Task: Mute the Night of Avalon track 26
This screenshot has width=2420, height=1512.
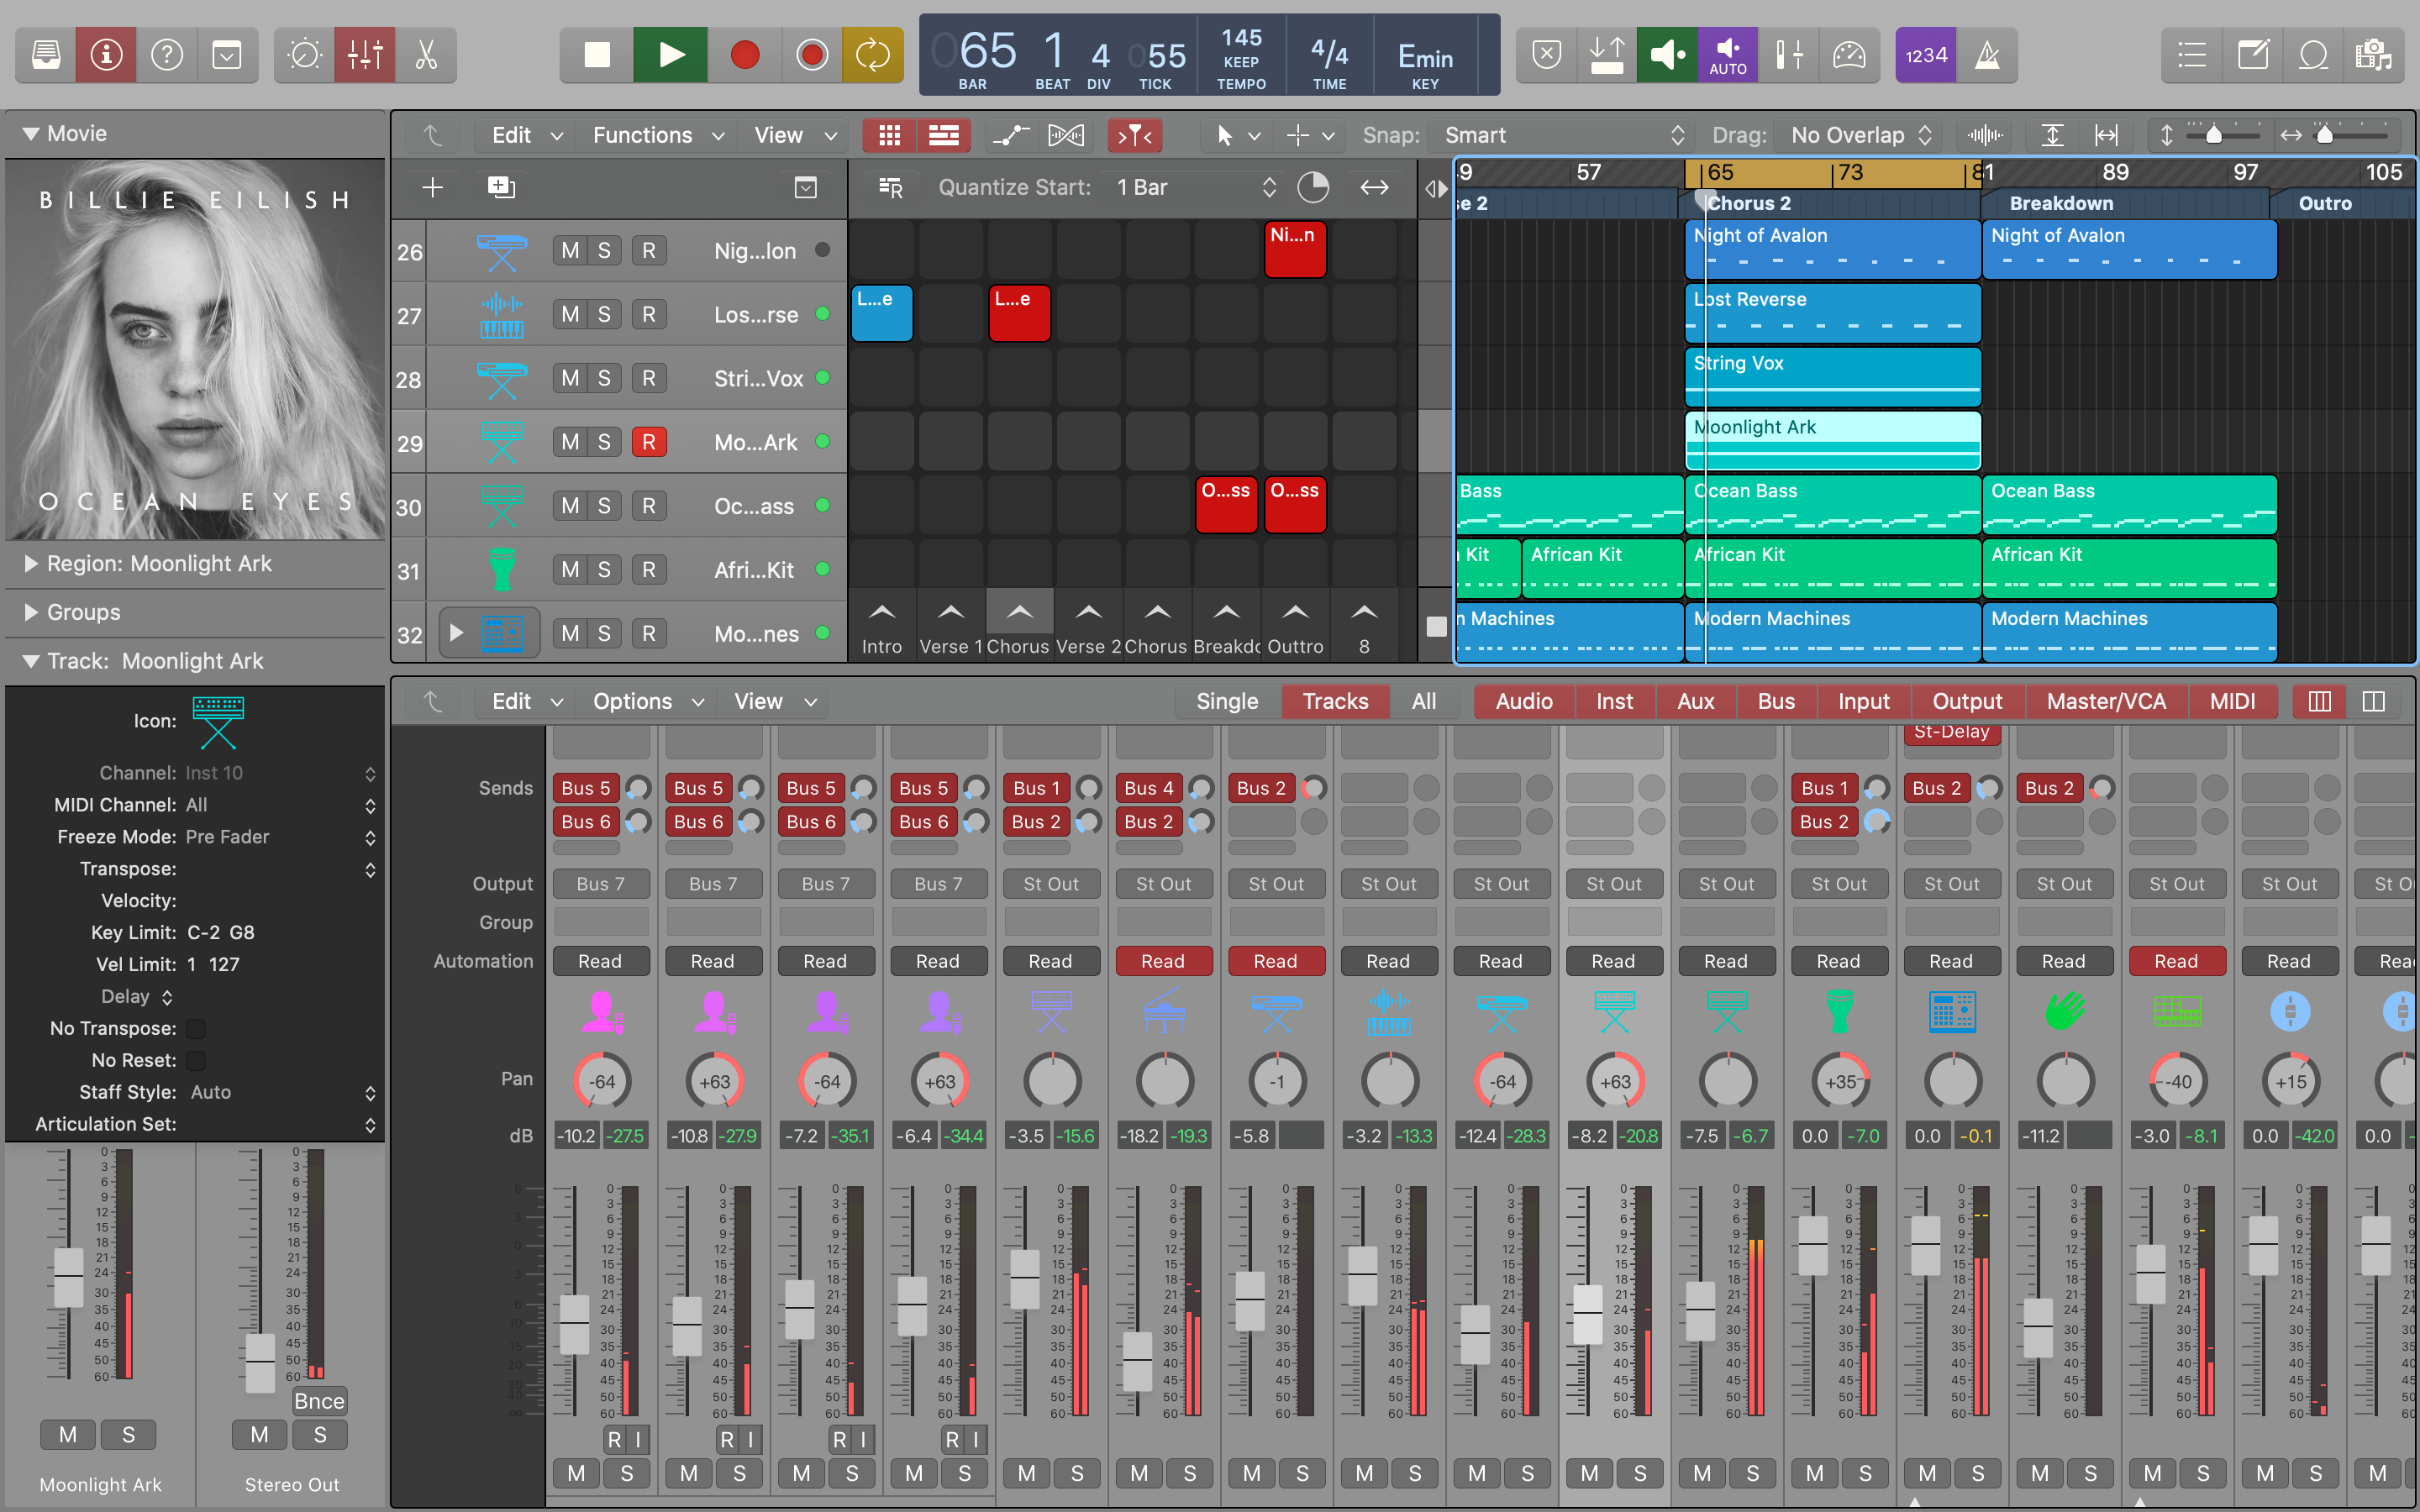Action: click(x=570, y=251)
